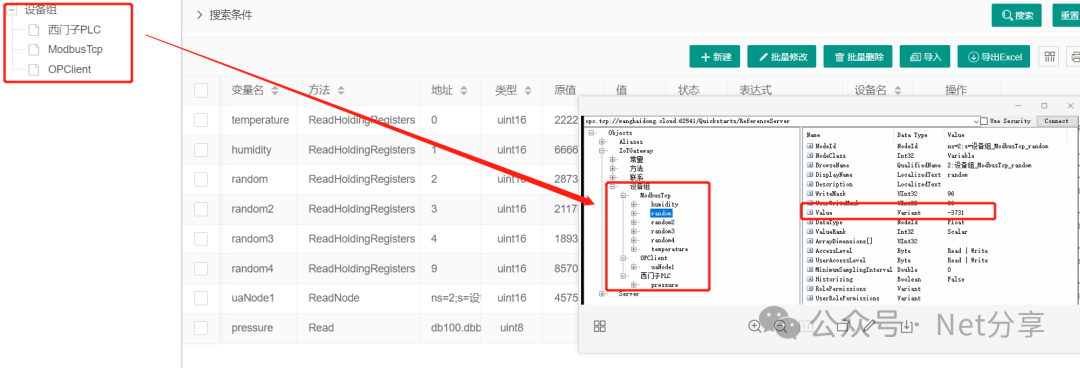Click the temperature variable name cell
Viewport: 1080px width, 368px height.
[260, 120]
